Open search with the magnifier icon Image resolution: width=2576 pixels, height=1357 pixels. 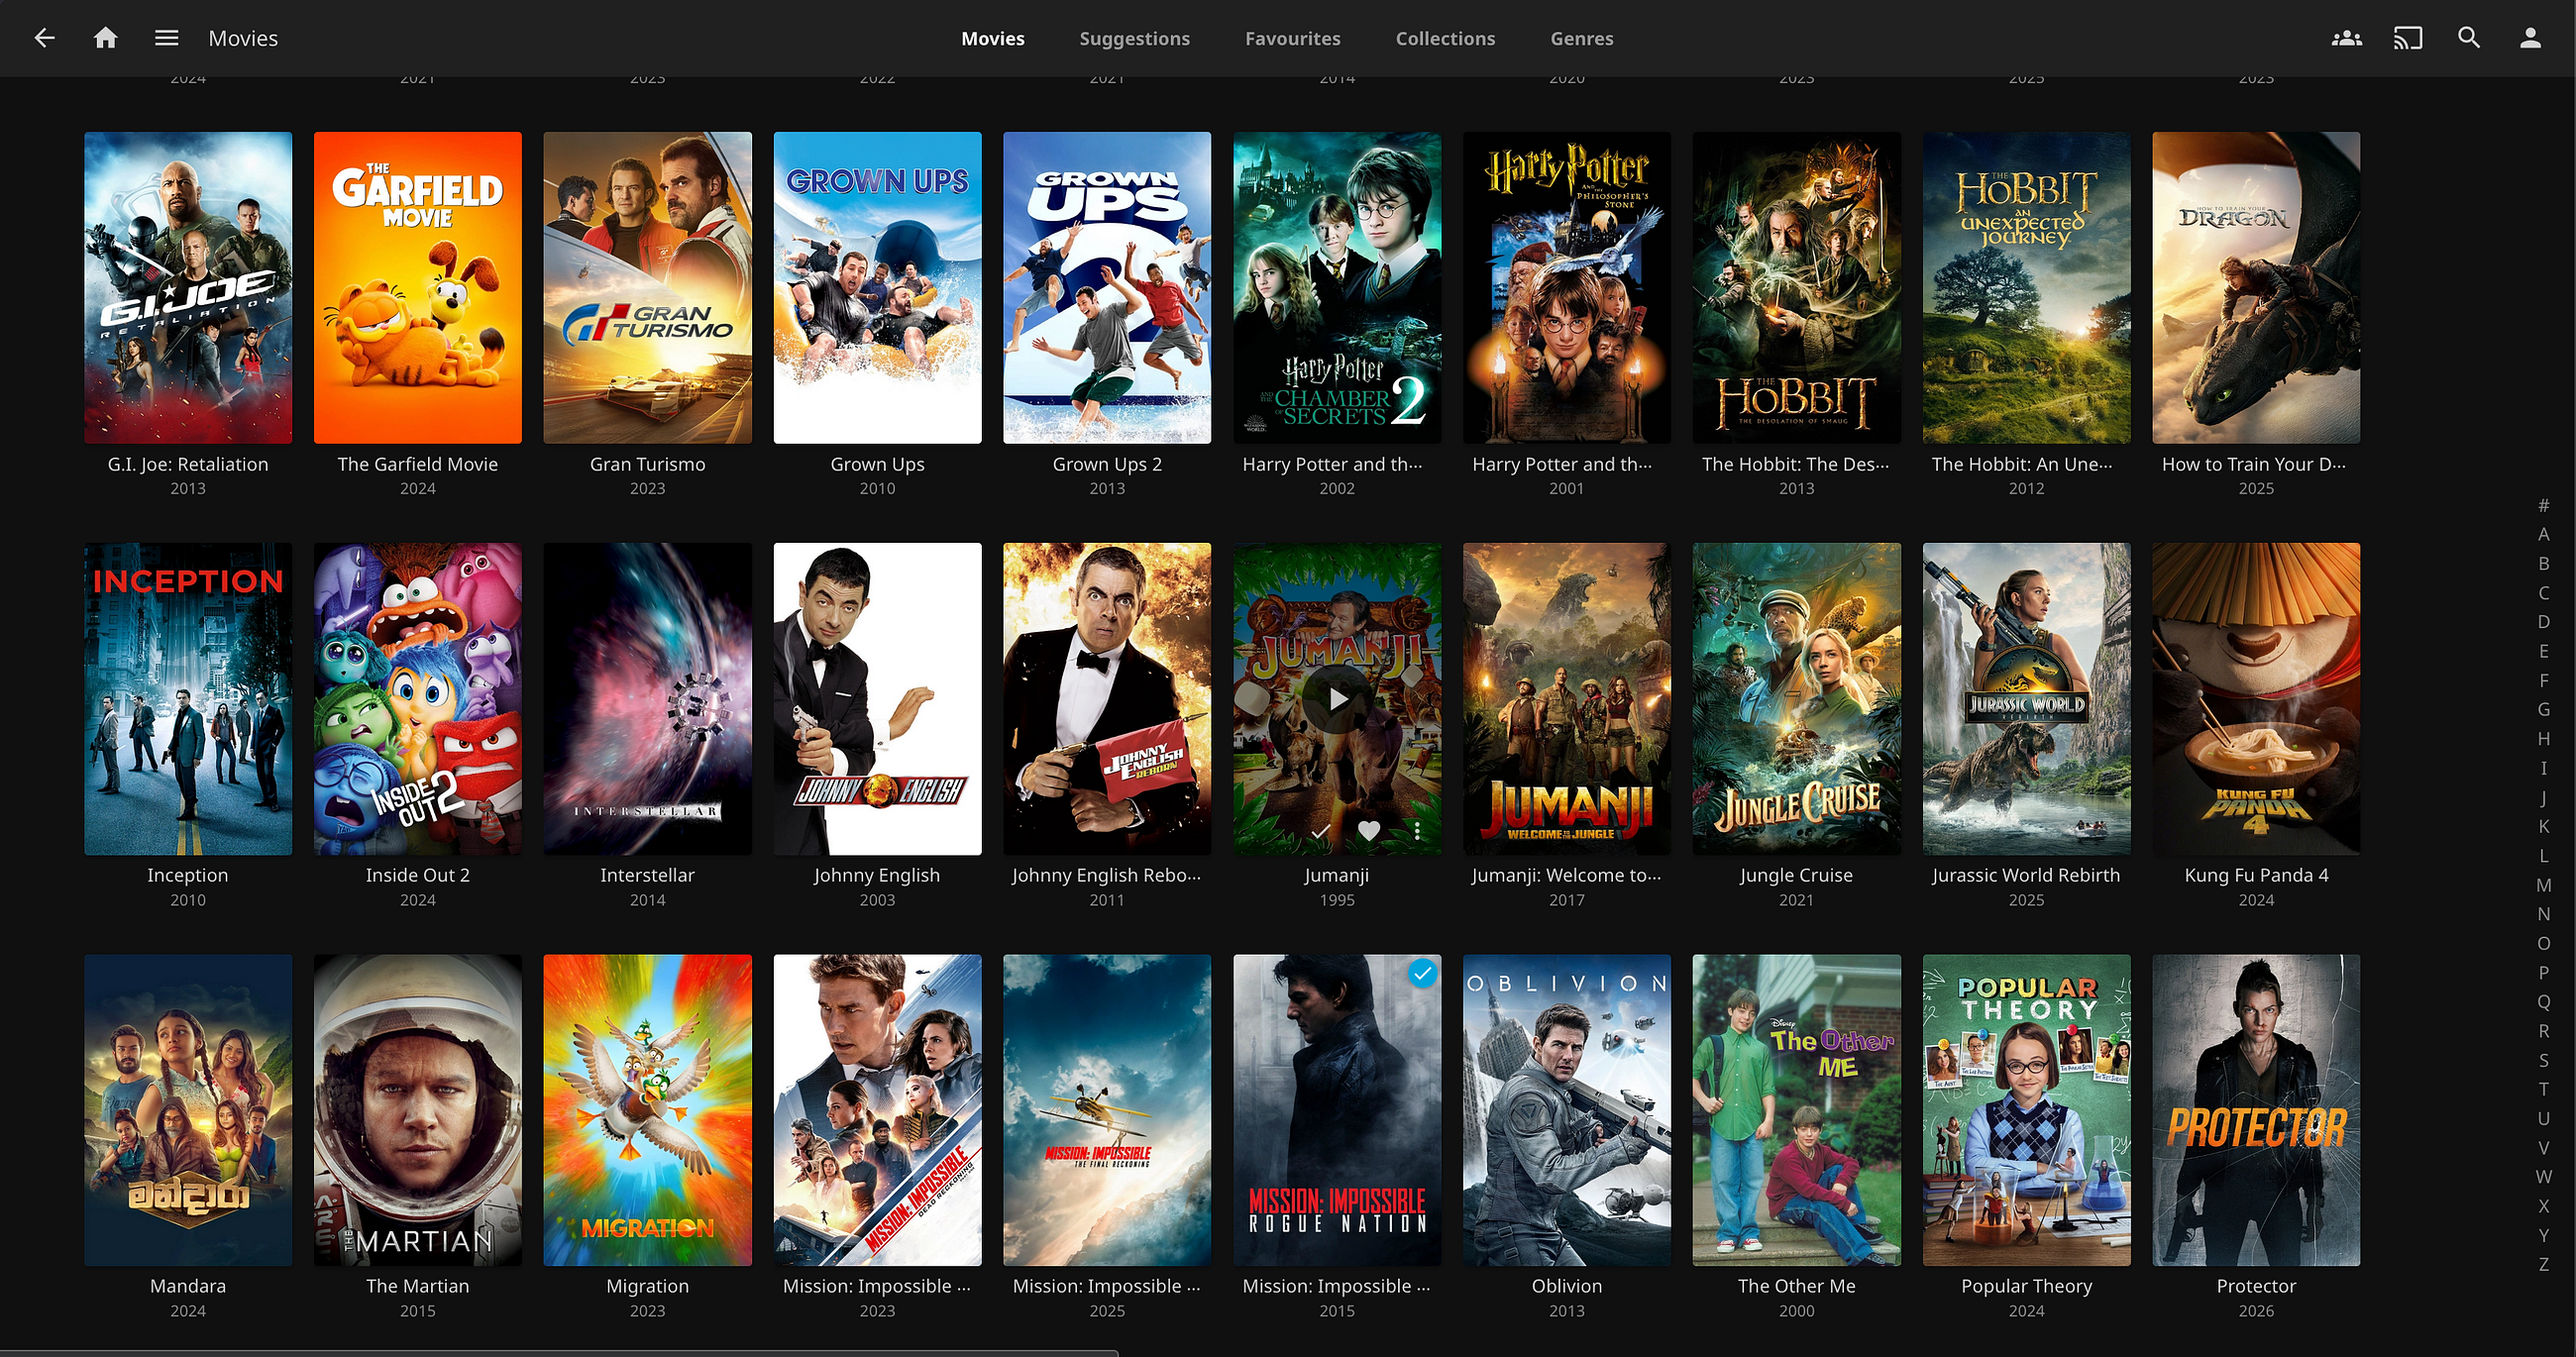click(2469, 38)
